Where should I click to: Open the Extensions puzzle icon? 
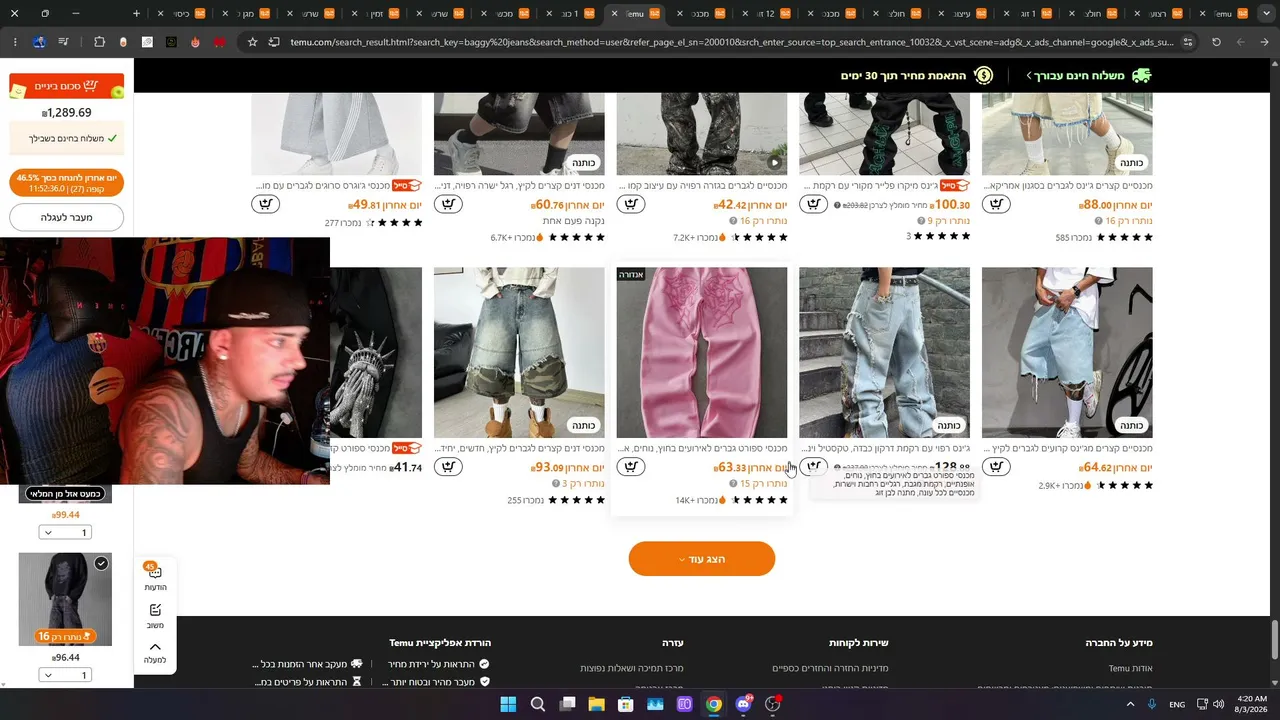click(x=99, y=42)
